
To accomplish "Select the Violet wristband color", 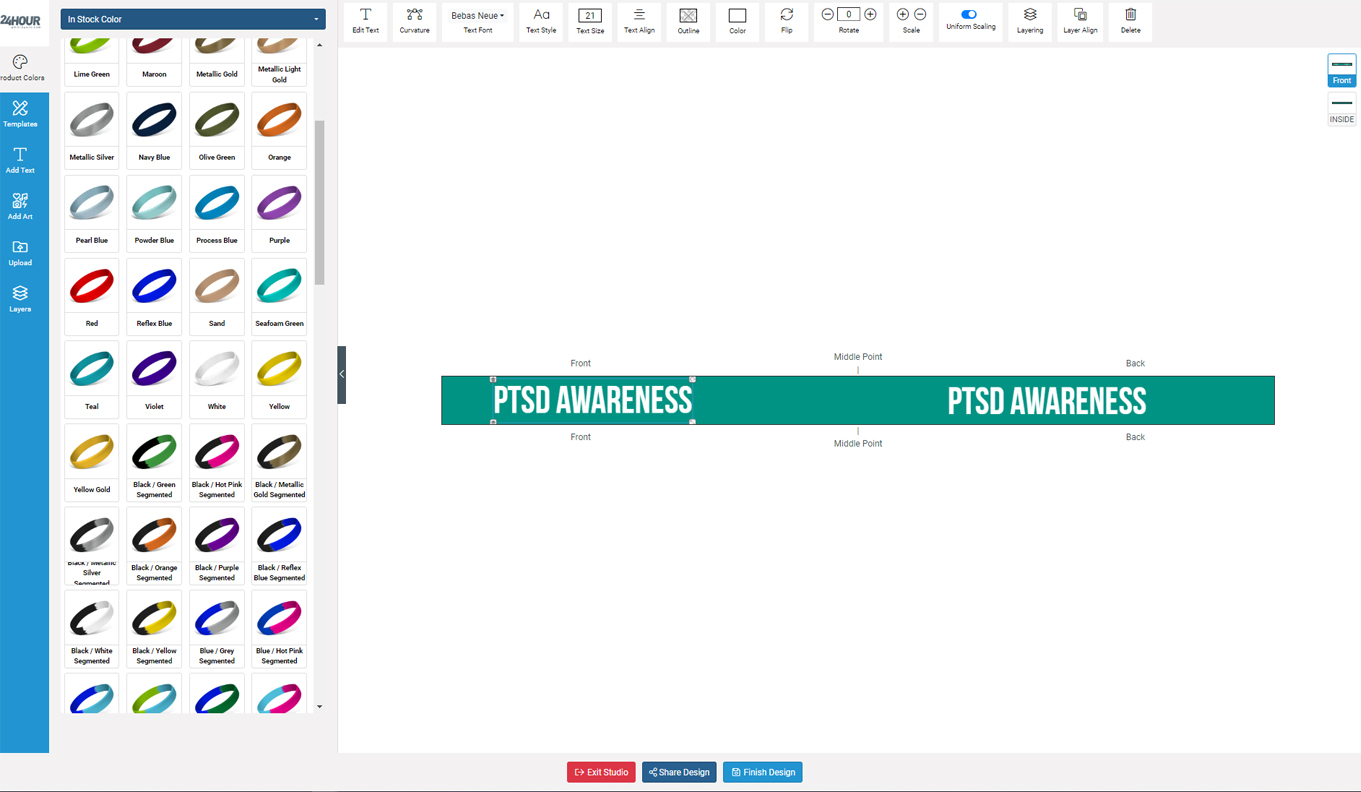I will click(154, 379).
